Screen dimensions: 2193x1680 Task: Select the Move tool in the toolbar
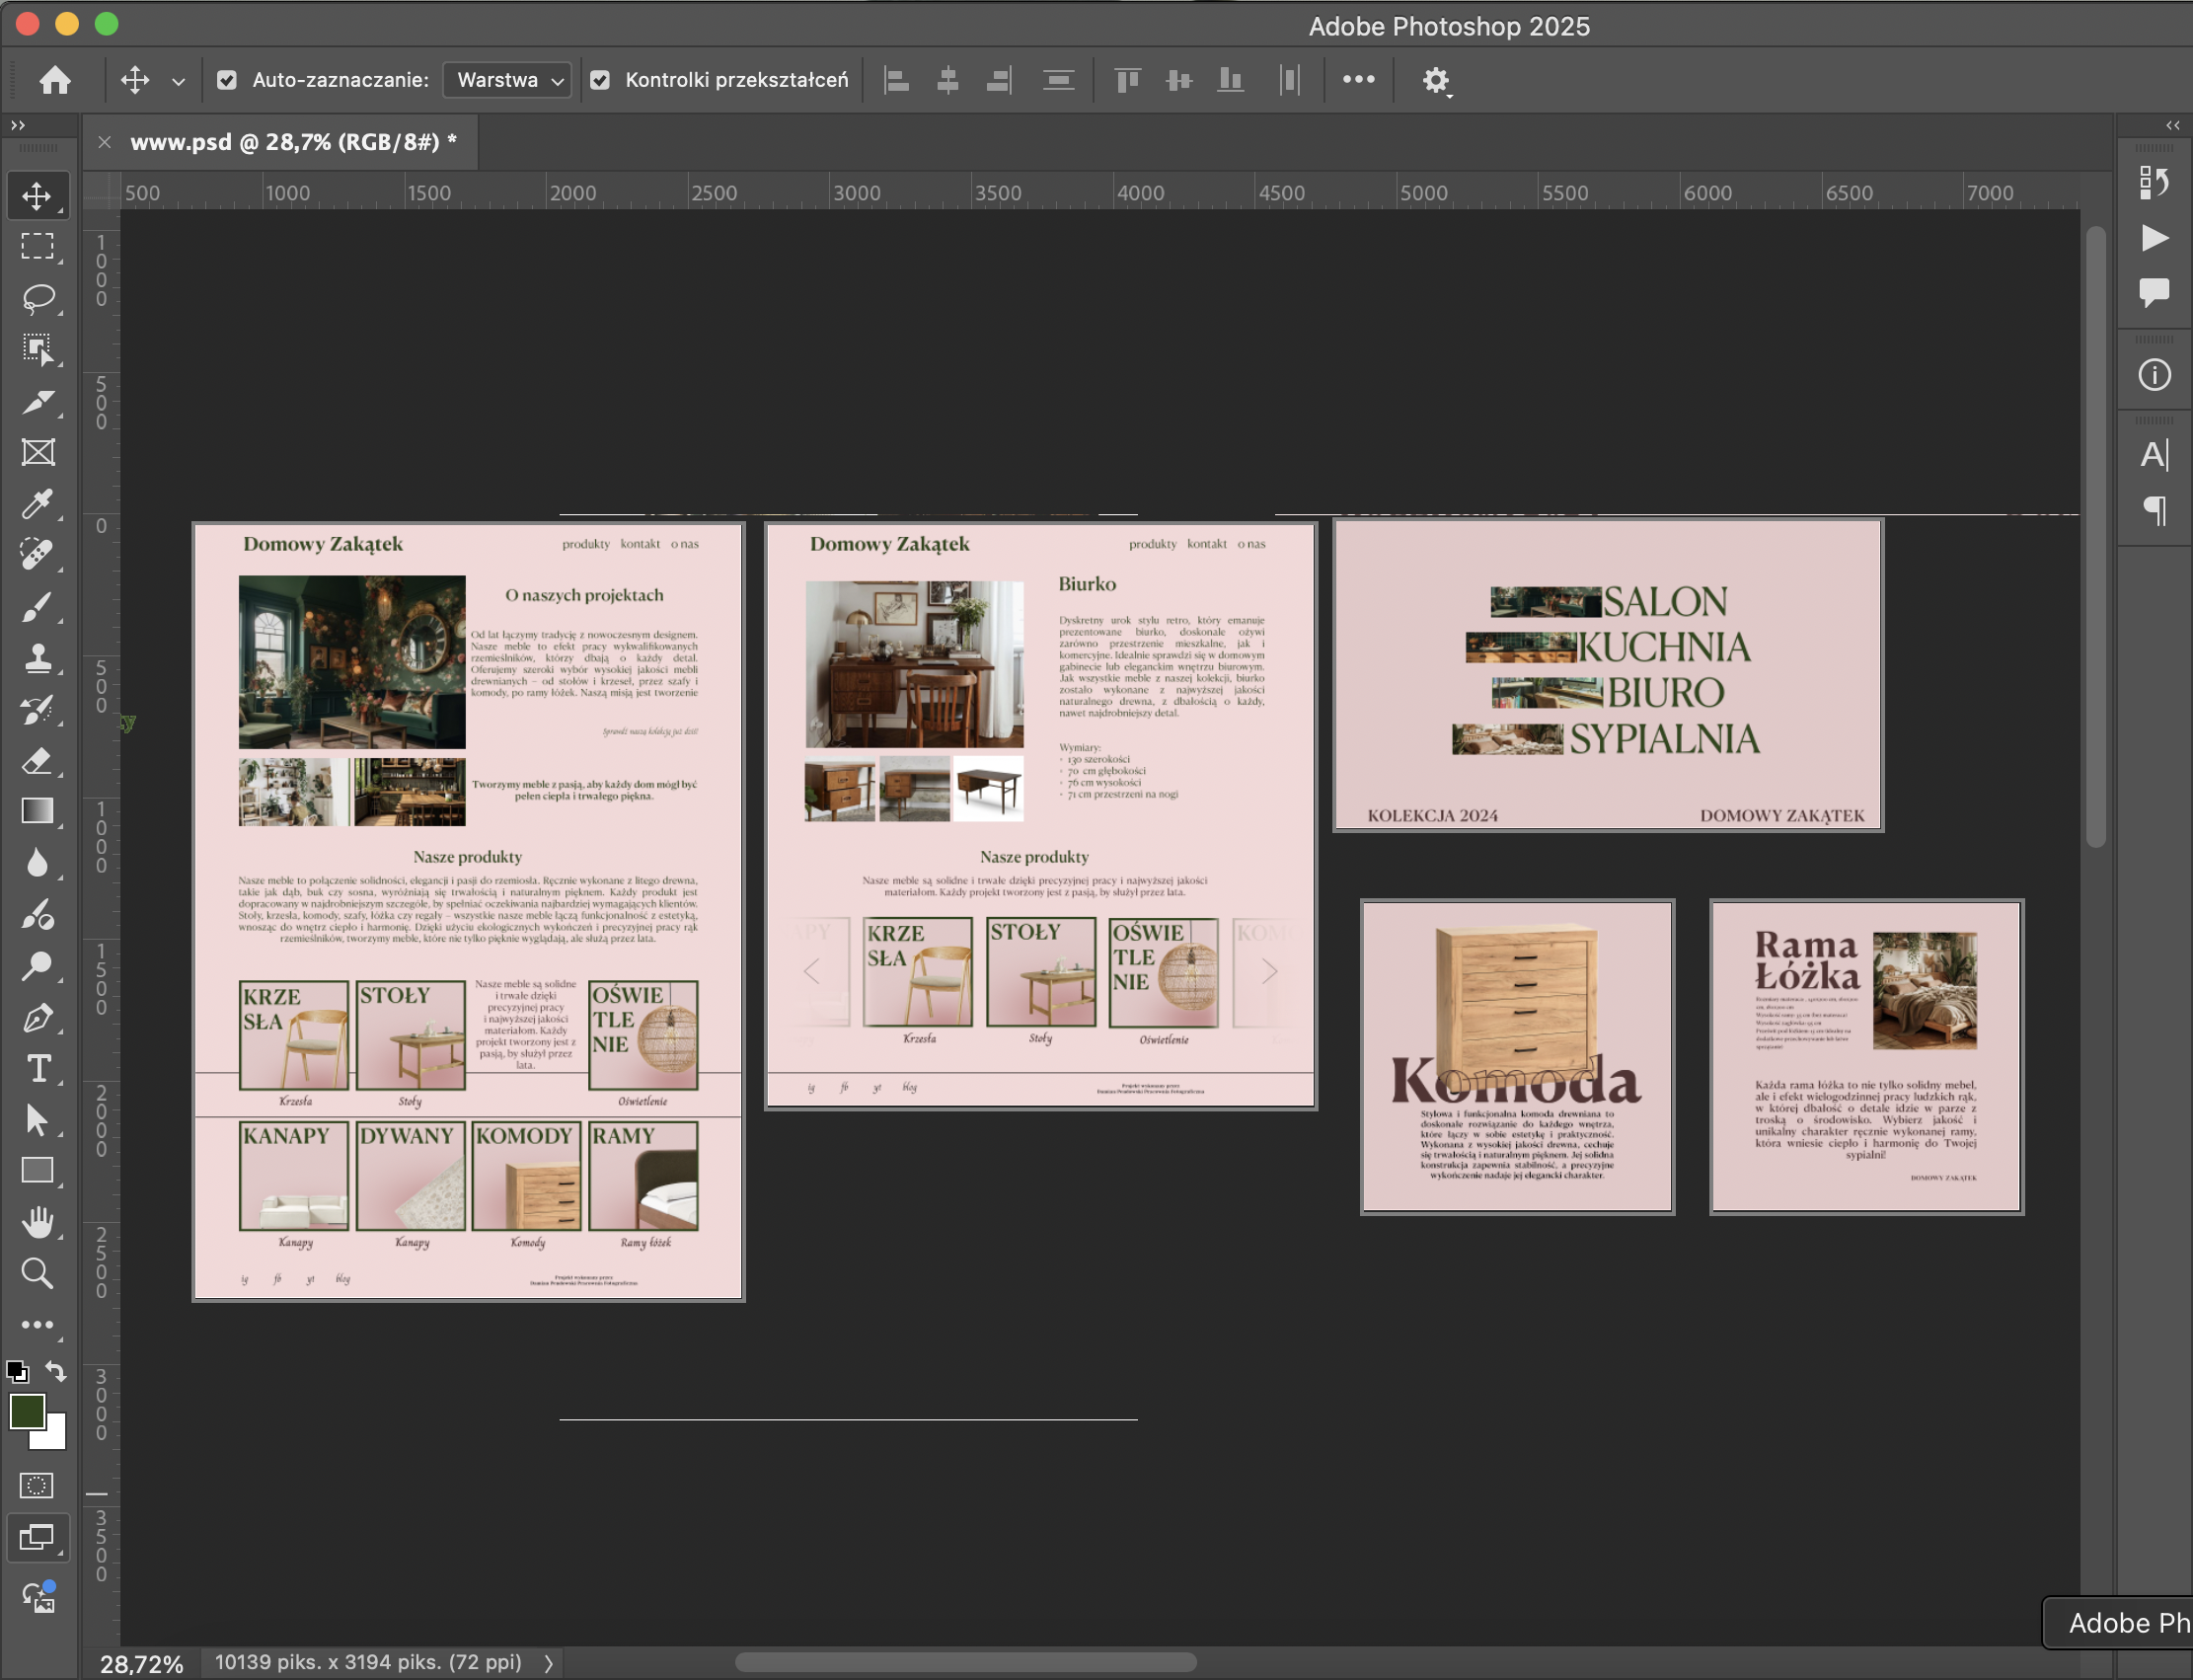pyautogui.click(x=37, y=196)
